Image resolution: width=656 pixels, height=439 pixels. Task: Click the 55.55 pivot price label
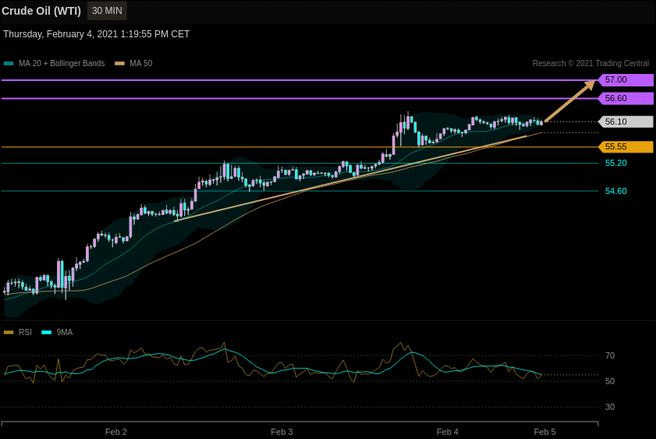(625, 147)
